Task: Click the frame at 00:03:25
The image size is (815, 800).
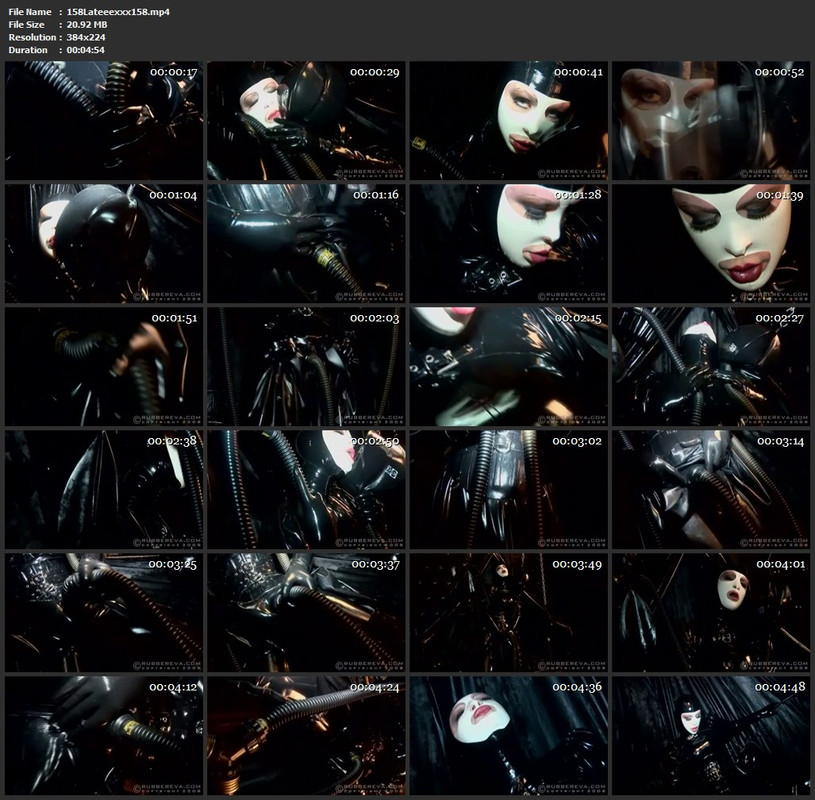Action: coord(104,612)
